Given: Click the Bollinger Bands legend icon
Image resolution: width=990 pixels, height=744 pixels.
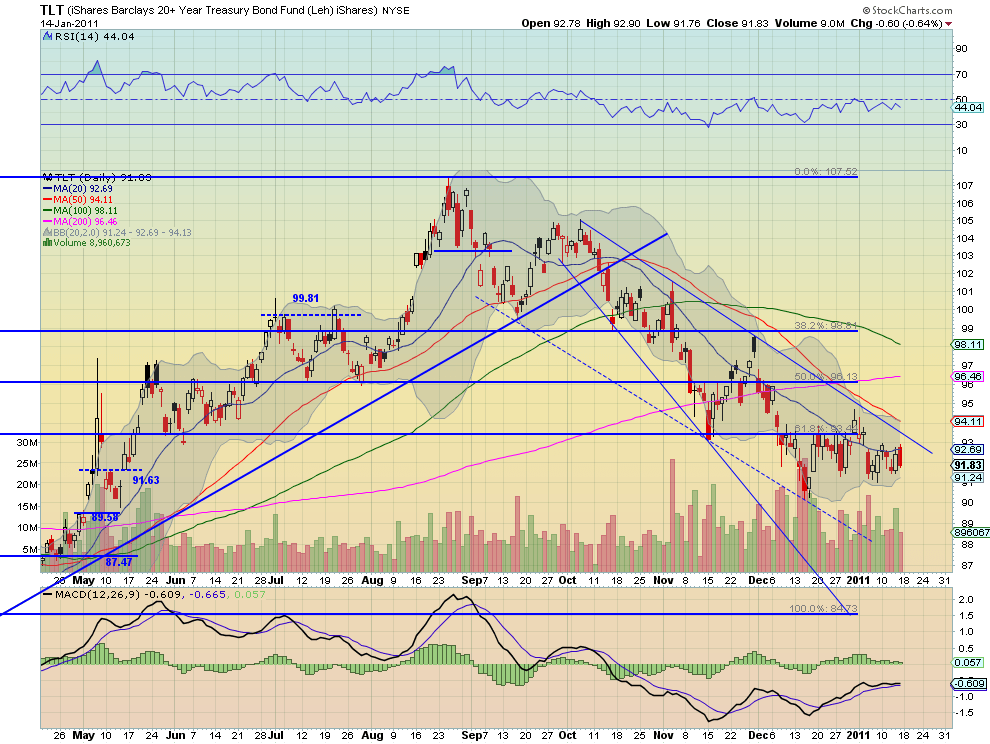Looking at the screenshot, I should 47,232.
